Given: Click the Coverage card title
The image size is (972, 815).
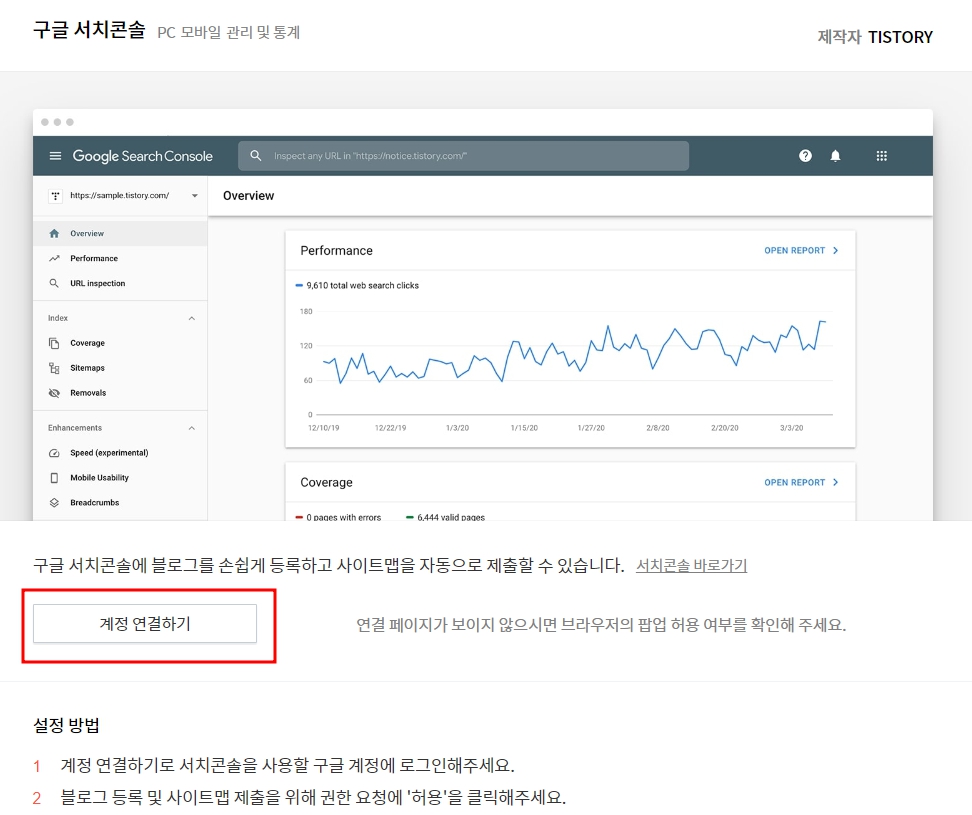Looking at the screenshot, I should point(326,482).
